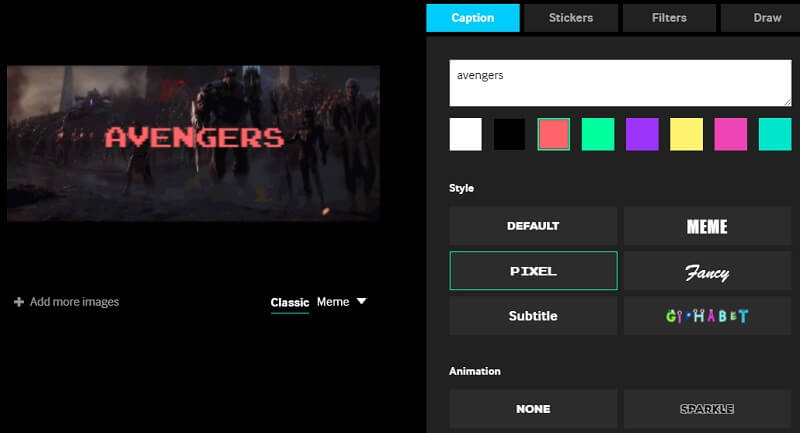Select the yellow color swatch
Viewport: 800px width, 433px height.
tap(686, 134)
